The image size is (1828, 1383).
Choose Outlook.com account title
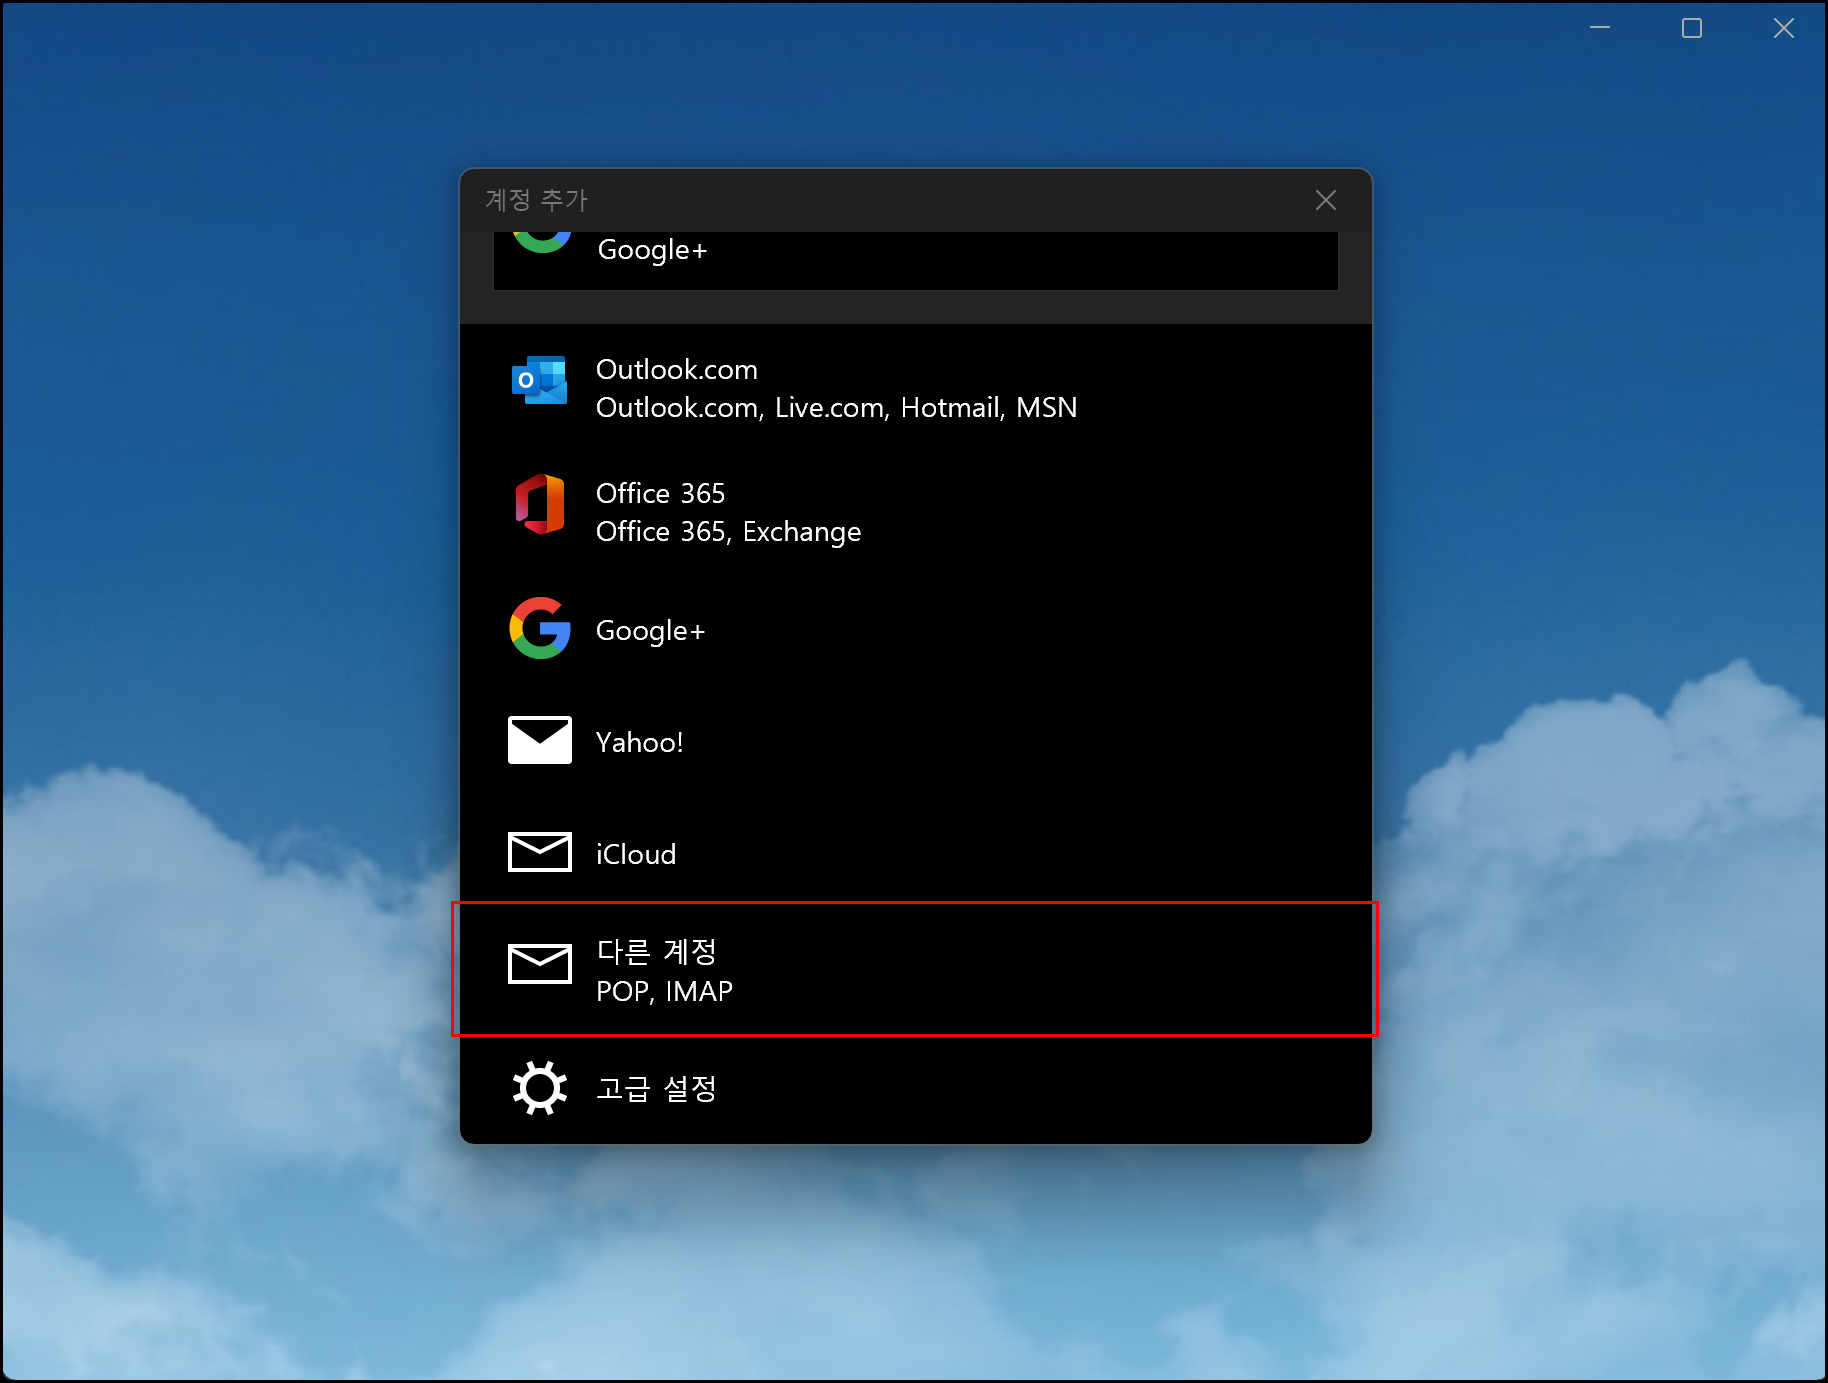(x=677, y=370)
